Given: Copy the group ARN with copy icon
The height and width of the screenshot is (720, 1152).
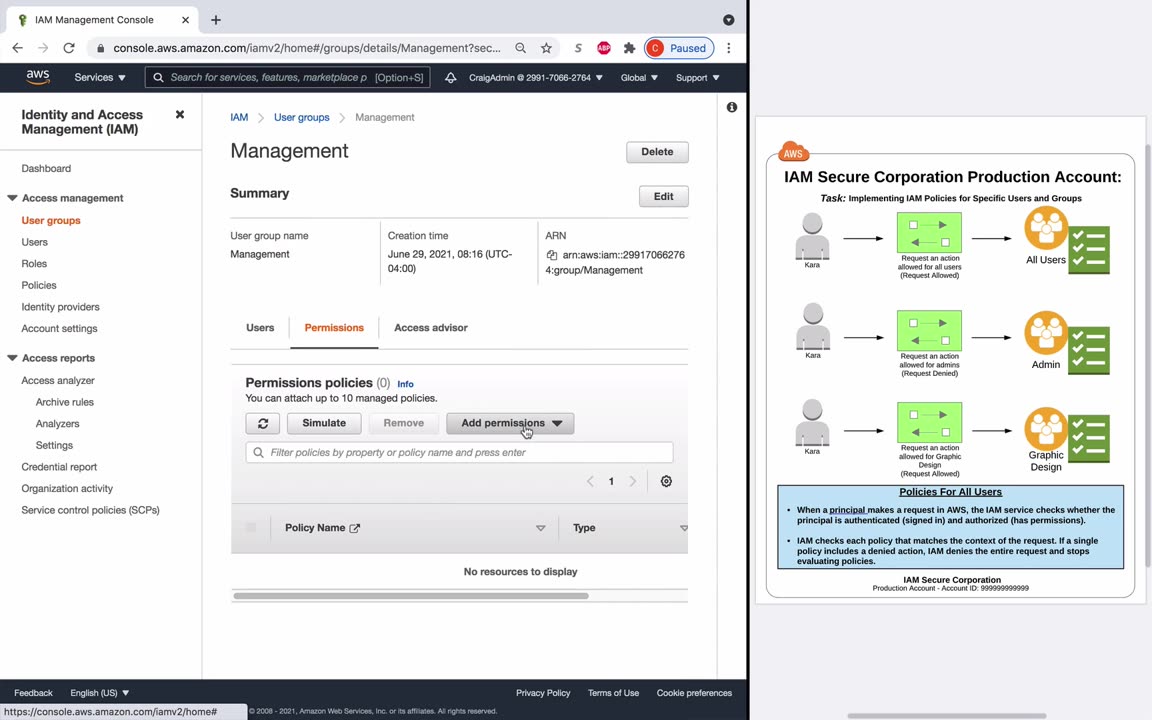Looking at the screenshot, I should [552, 255].
